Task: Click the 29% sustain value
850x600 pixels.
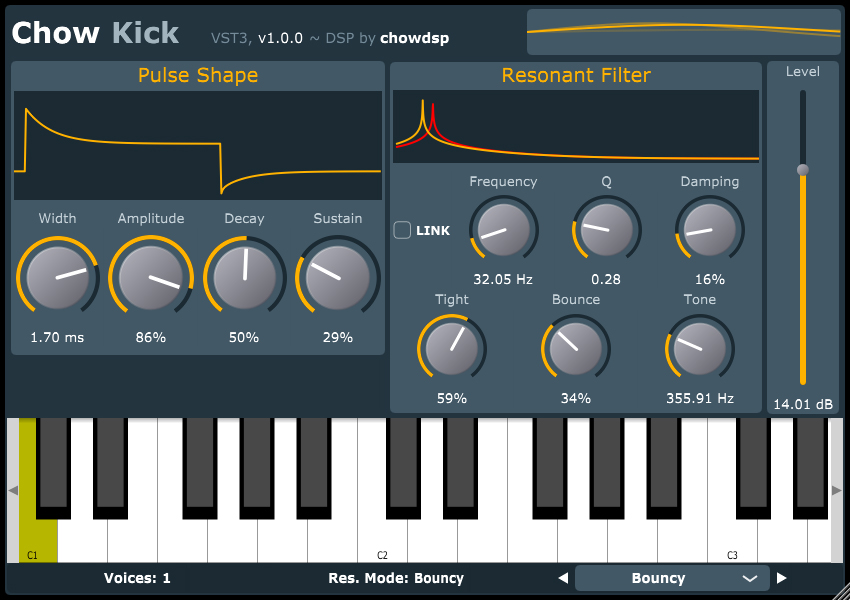Action: (338, 338)
